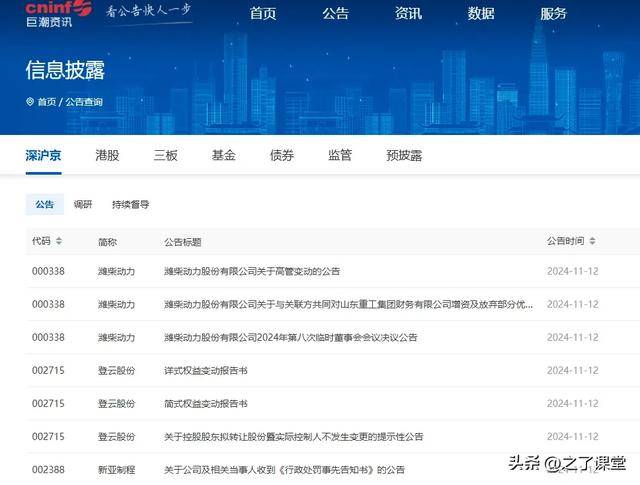This screenshot has width=640, height=485.
Task: Switch to the 港股 tab
Action: [x=107, y=156]
